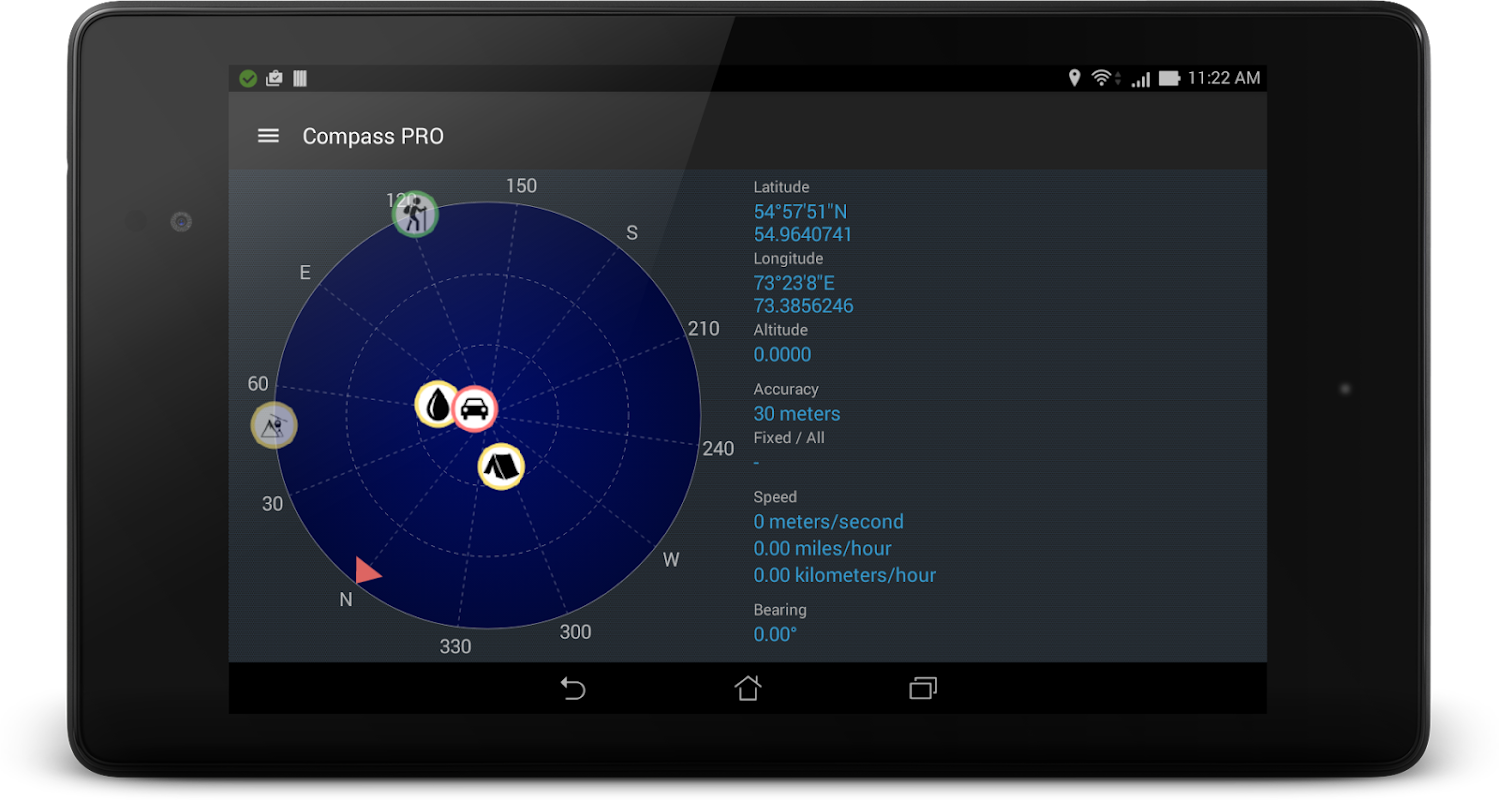
Task: Tap the Android back button
Action: (572, 688)
